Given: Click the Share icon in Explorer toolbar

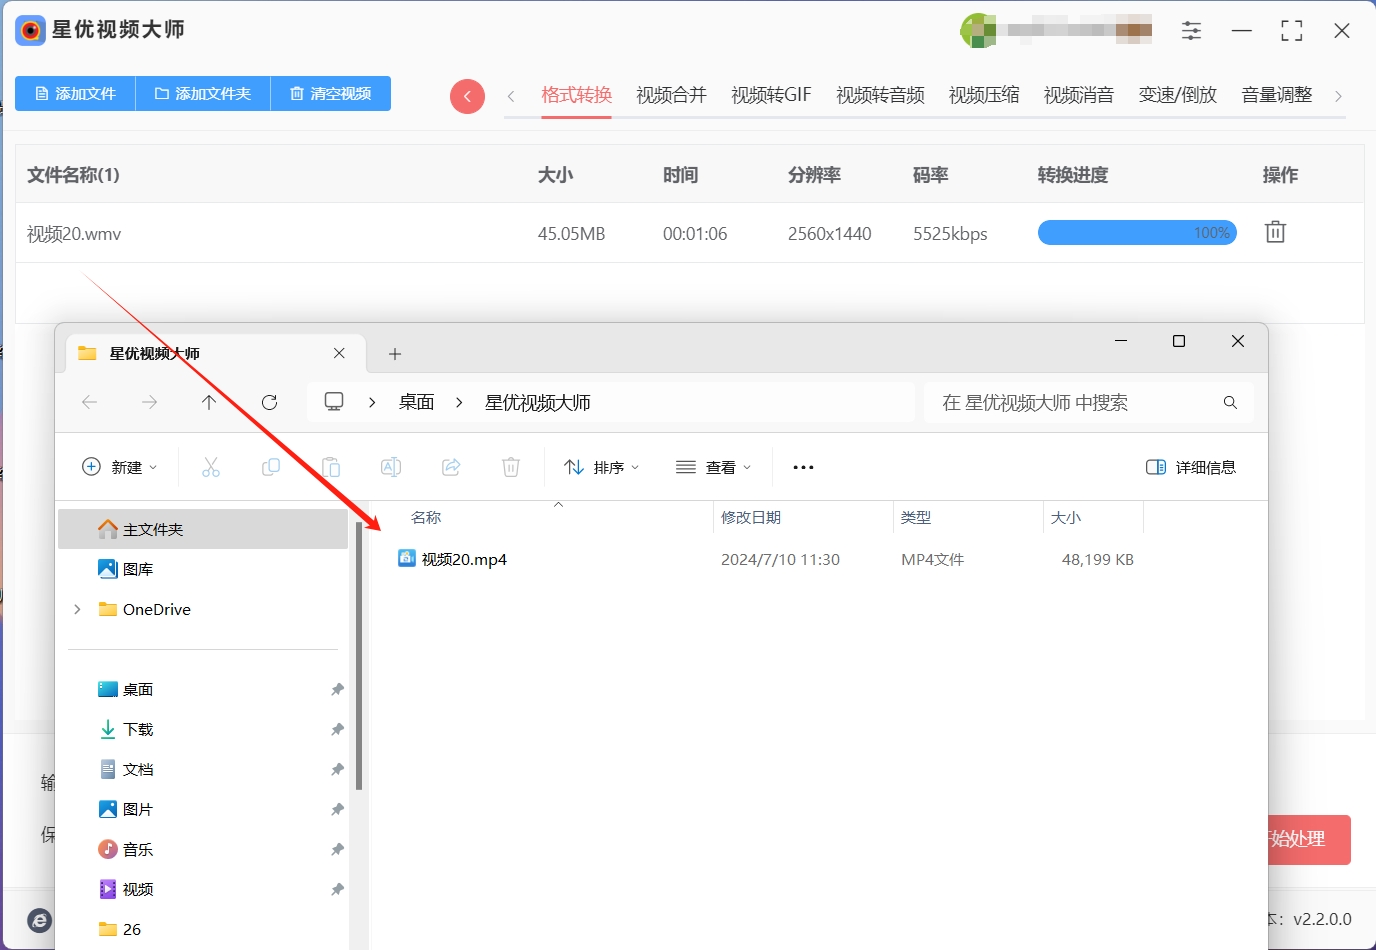Looking at the screenshot, I should [451, 467].
